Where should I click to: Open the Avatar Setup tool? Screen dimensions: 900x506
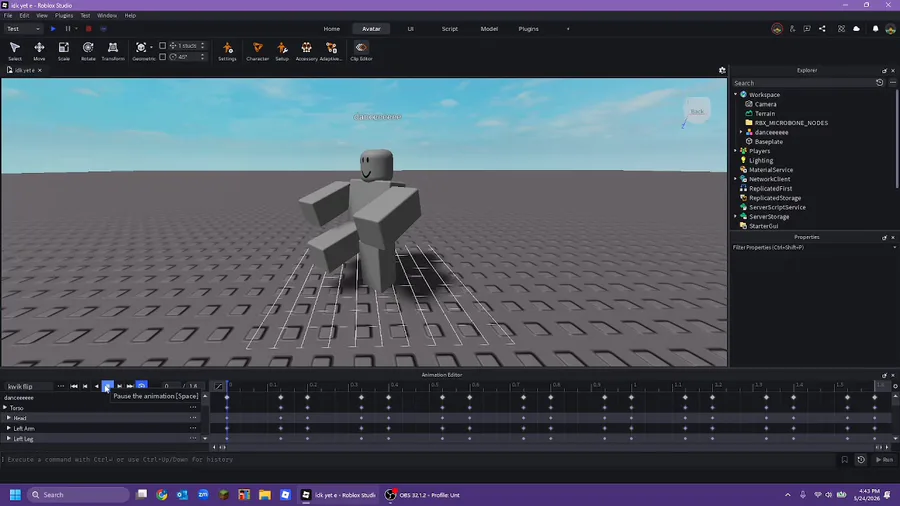[282, 50]
